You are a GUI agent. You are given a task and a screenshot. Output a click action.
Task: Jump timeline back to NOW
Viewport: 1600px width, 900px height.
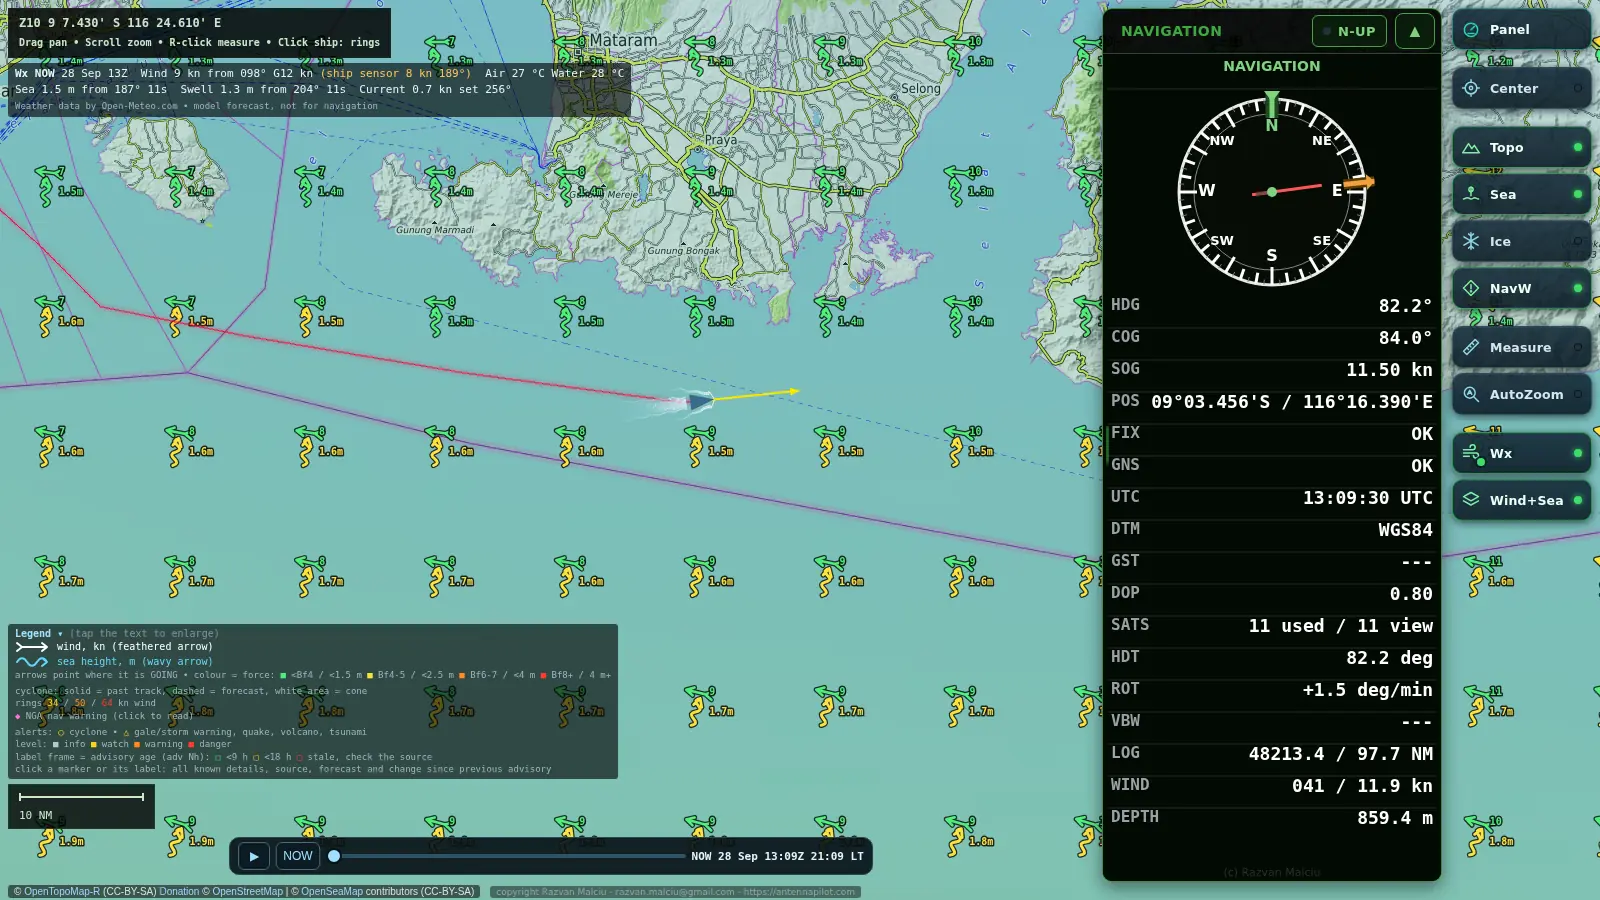click(x=298, y=856)
